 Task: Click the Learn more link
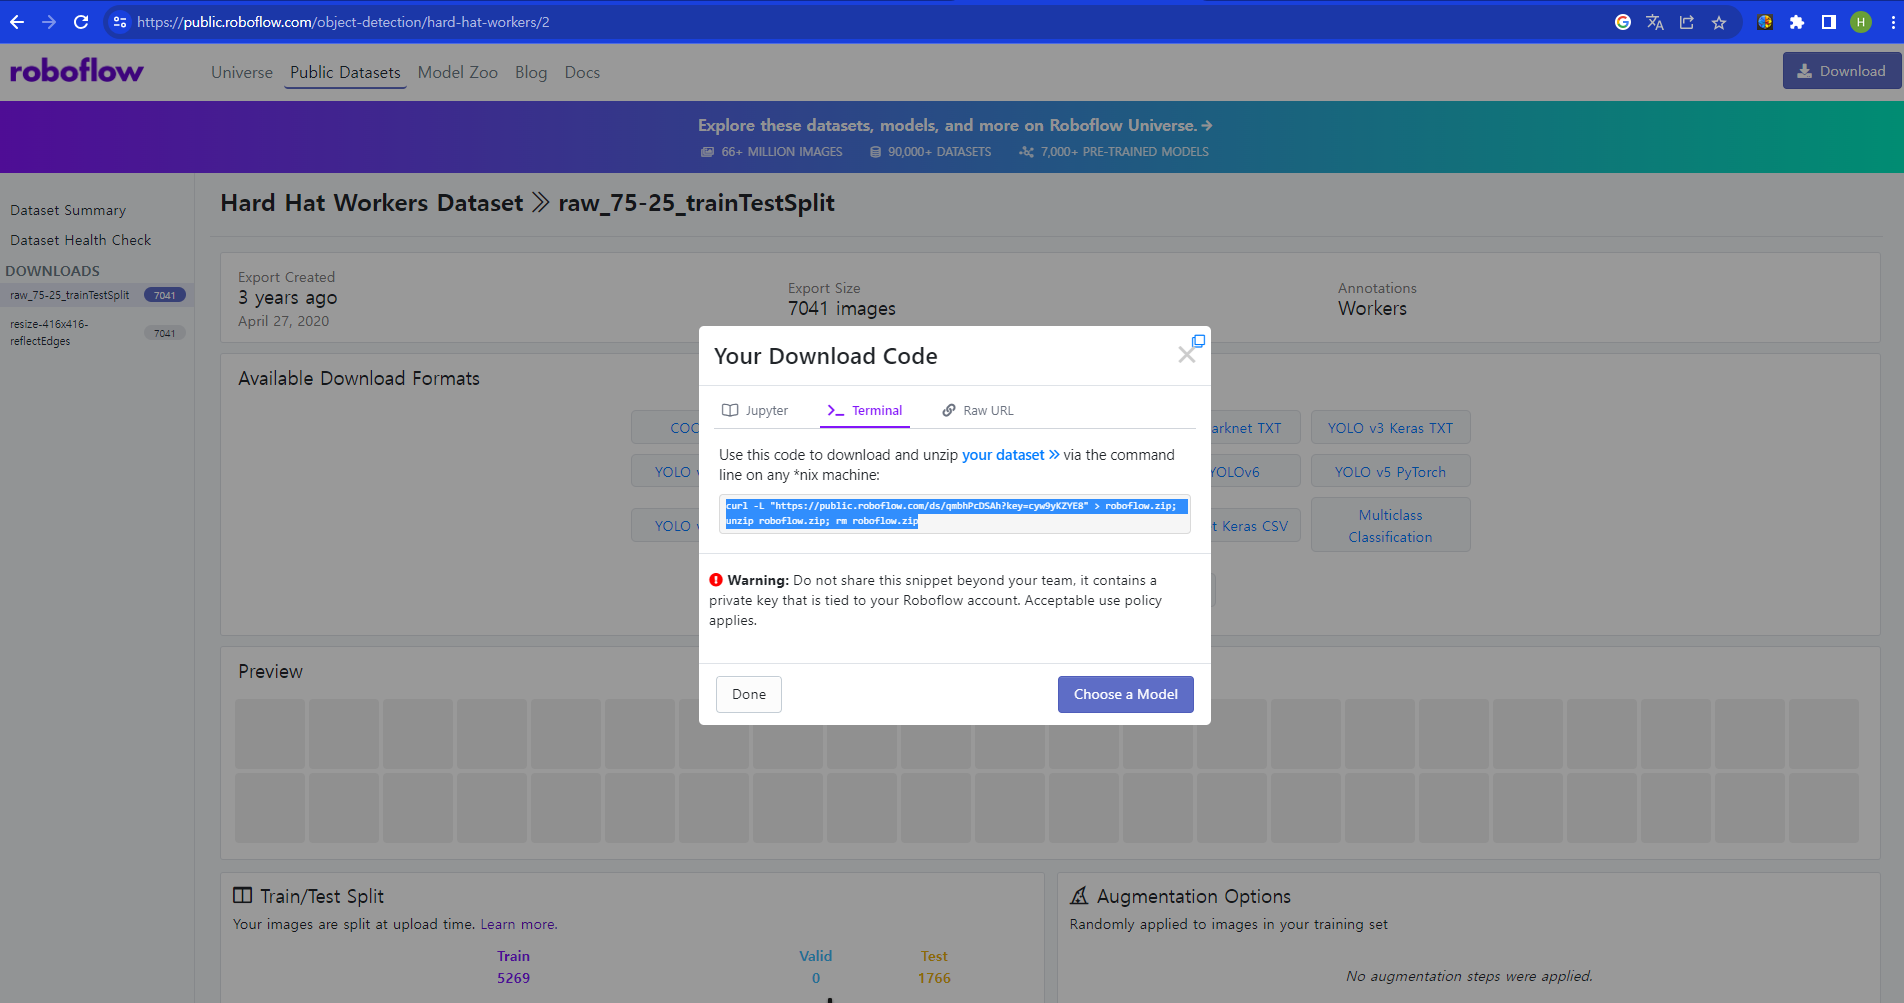coord(518,924)
